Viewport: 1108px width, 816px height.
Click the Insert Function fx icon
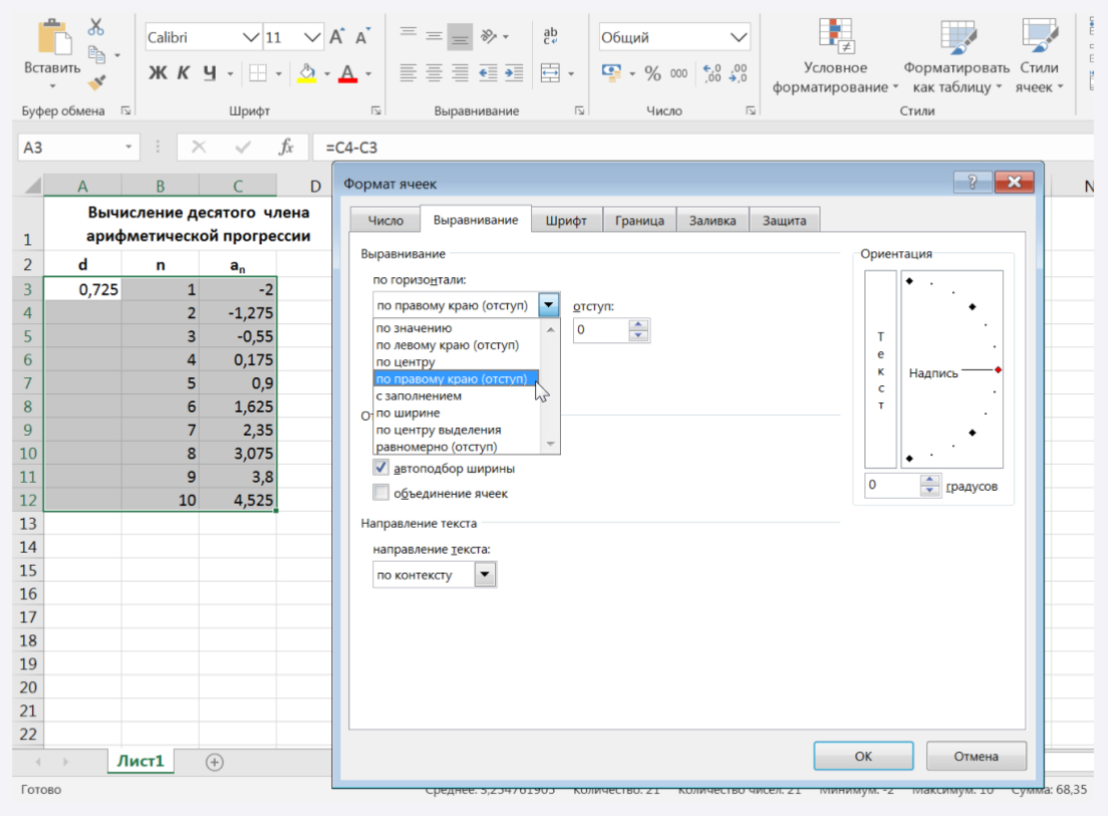tap(286, 147)
